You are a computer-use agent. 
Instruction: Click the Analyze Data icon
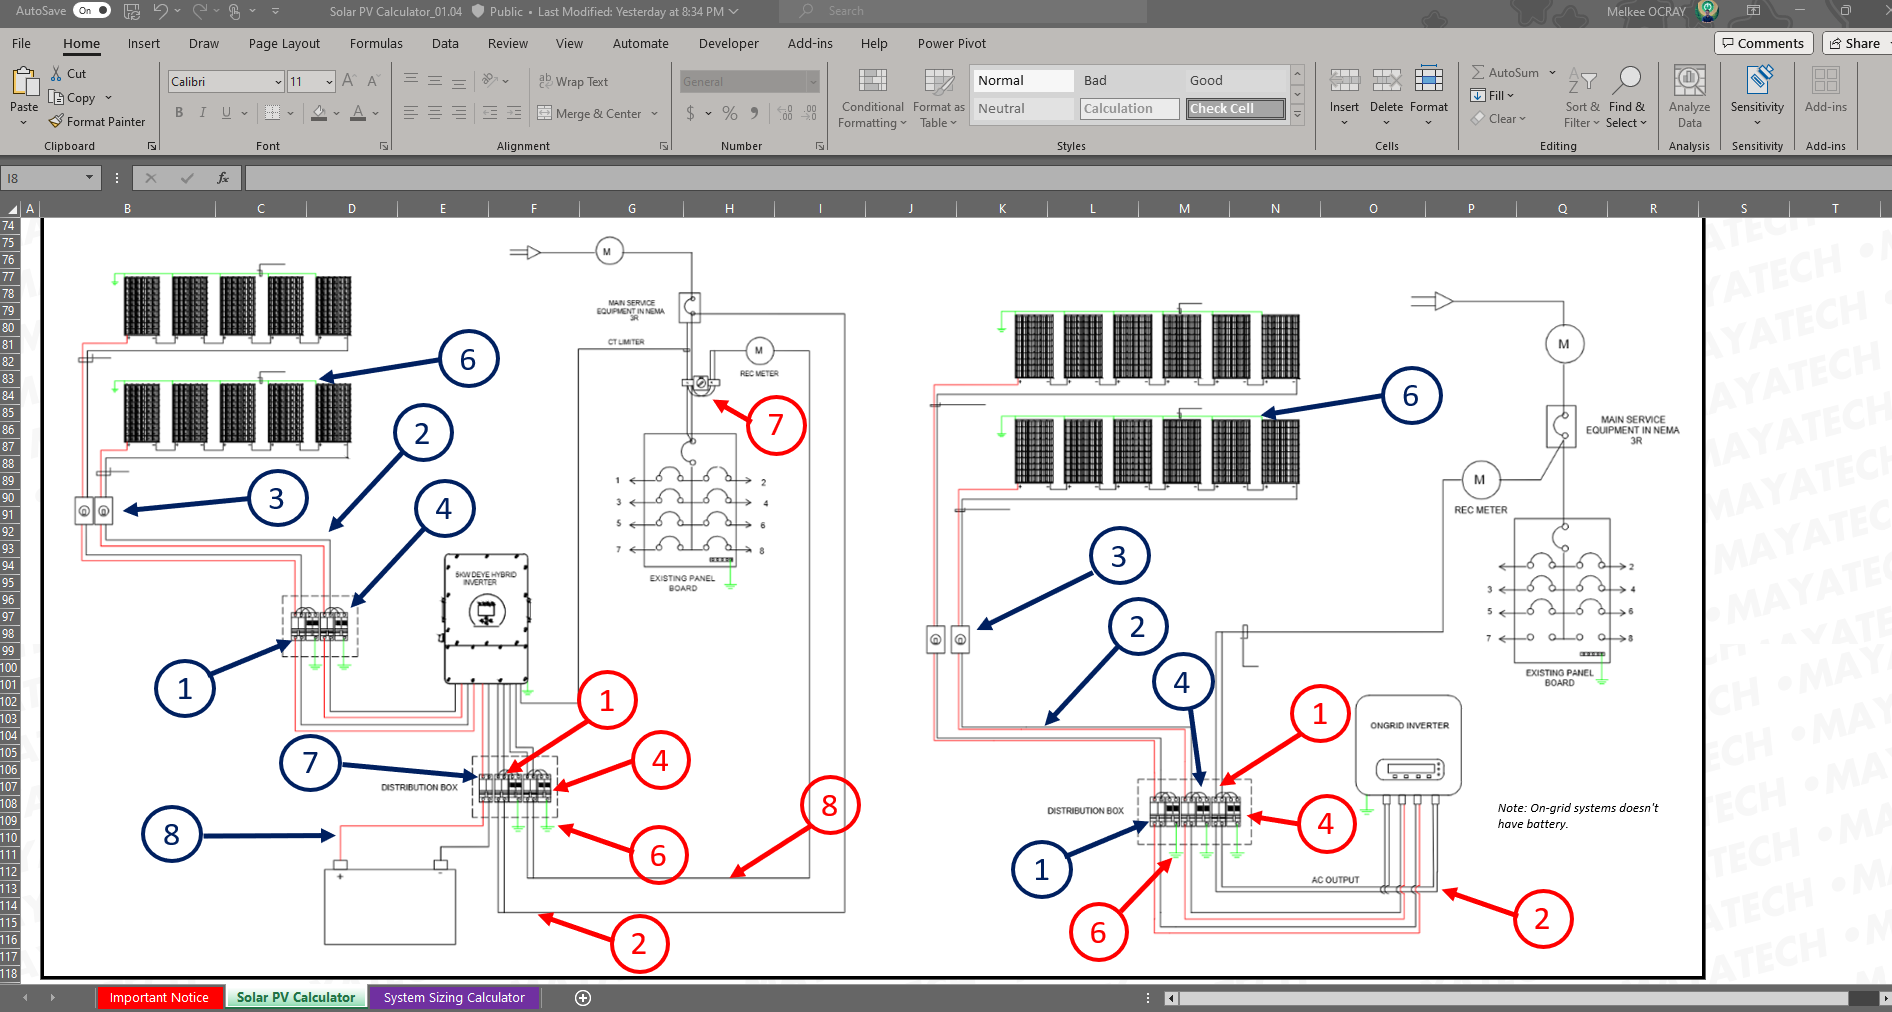[1689, 82]
